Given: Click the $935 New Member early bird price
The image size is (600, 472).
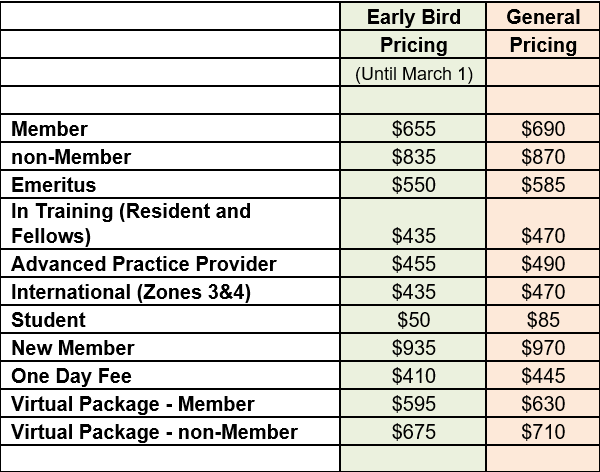Looking at the screenshot, I should tap(413, 348).
